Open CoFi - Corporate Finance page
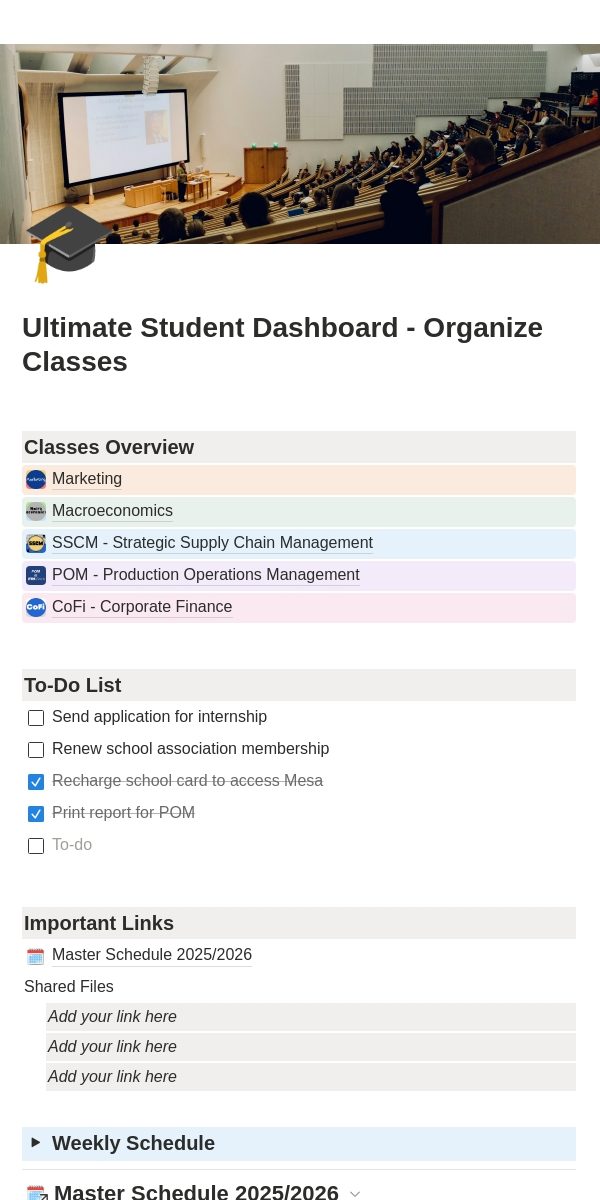Image resolution: width=600 pixels, height=1200 pixels. point(142,607)
